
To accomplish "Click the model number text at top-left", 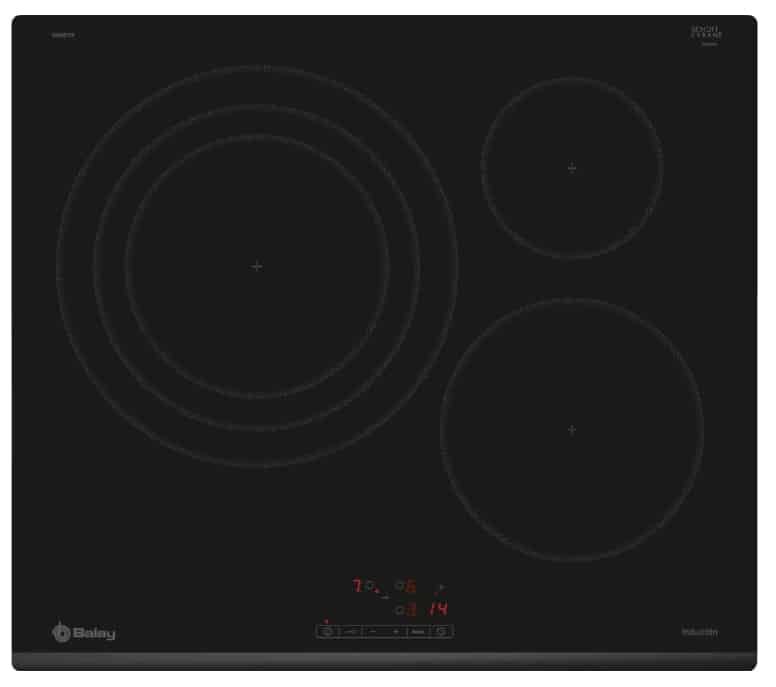I will (64, 36).
